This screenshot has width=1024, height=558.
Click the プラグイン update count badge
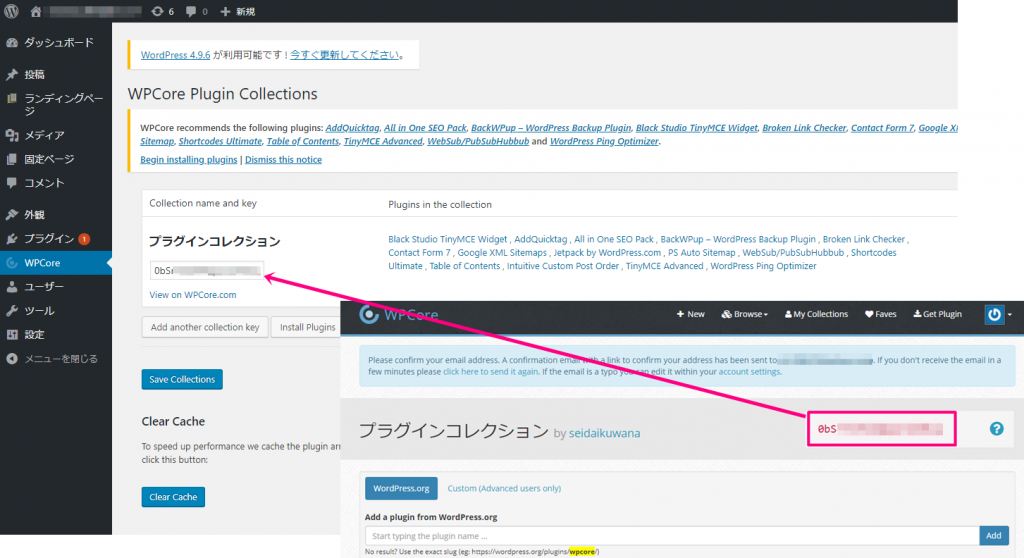click(x=84, y=239)
